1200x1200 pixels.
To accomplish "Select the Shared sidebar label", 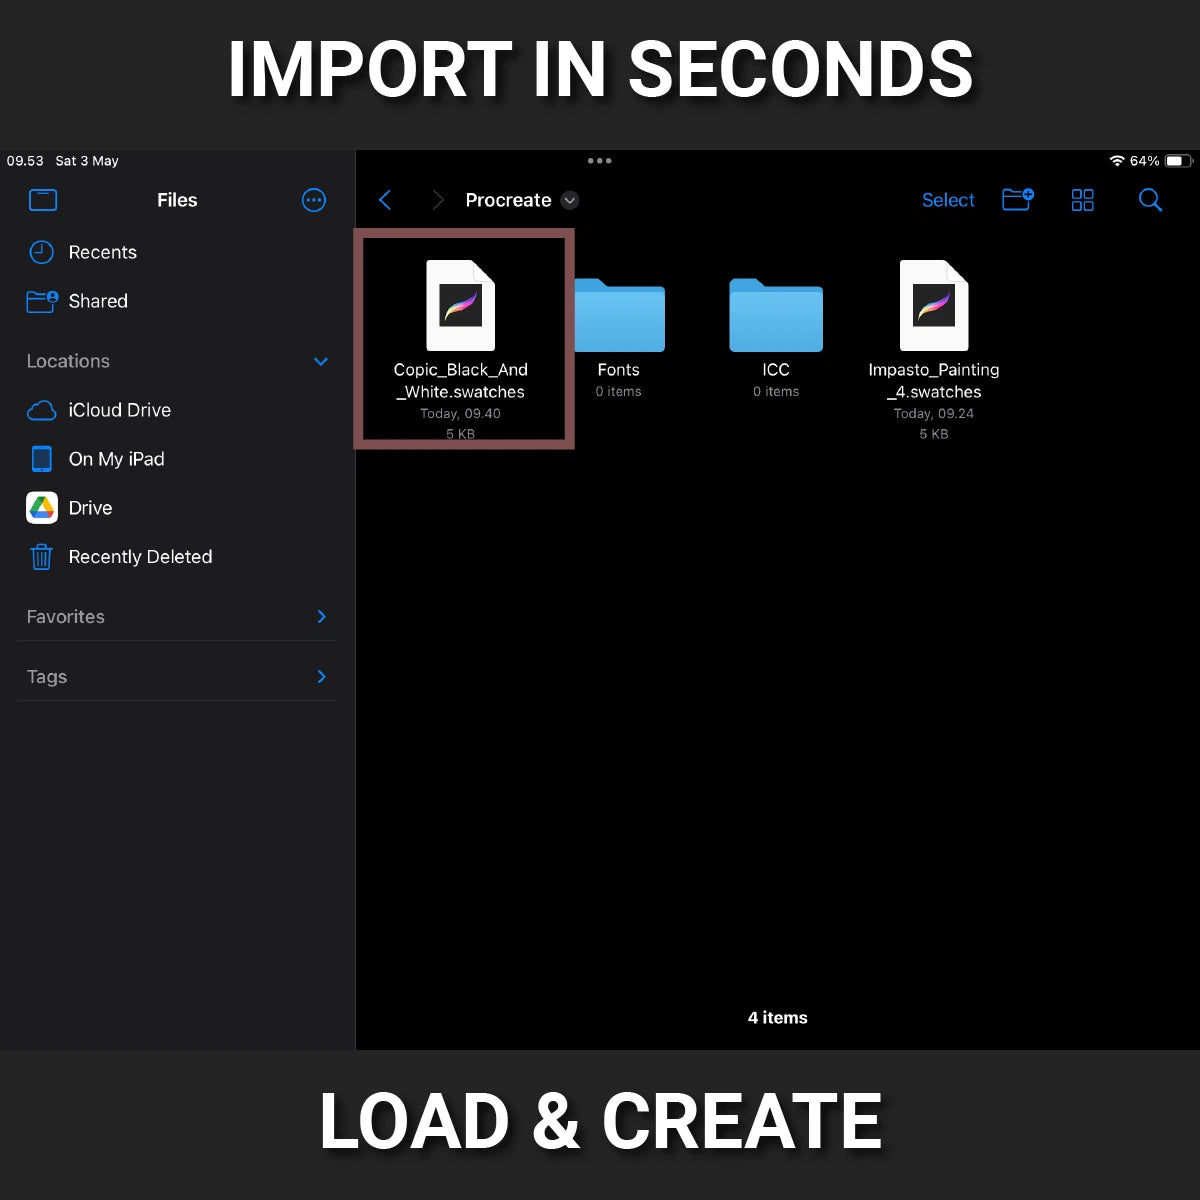I will 98,301.
